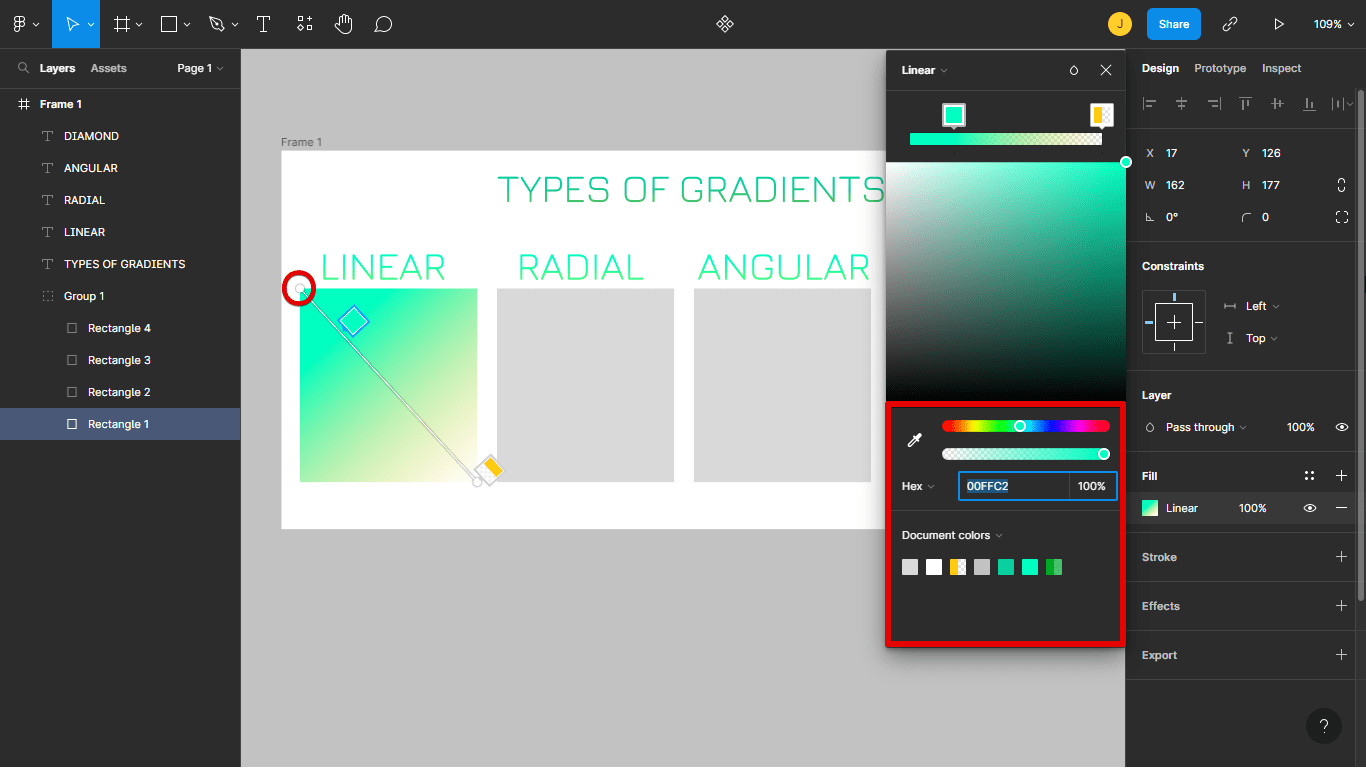The width and height of the screenshot is (1366, 768).
Task: Click the align horizontal centers icon
Action: click(x=1181, y=103)
